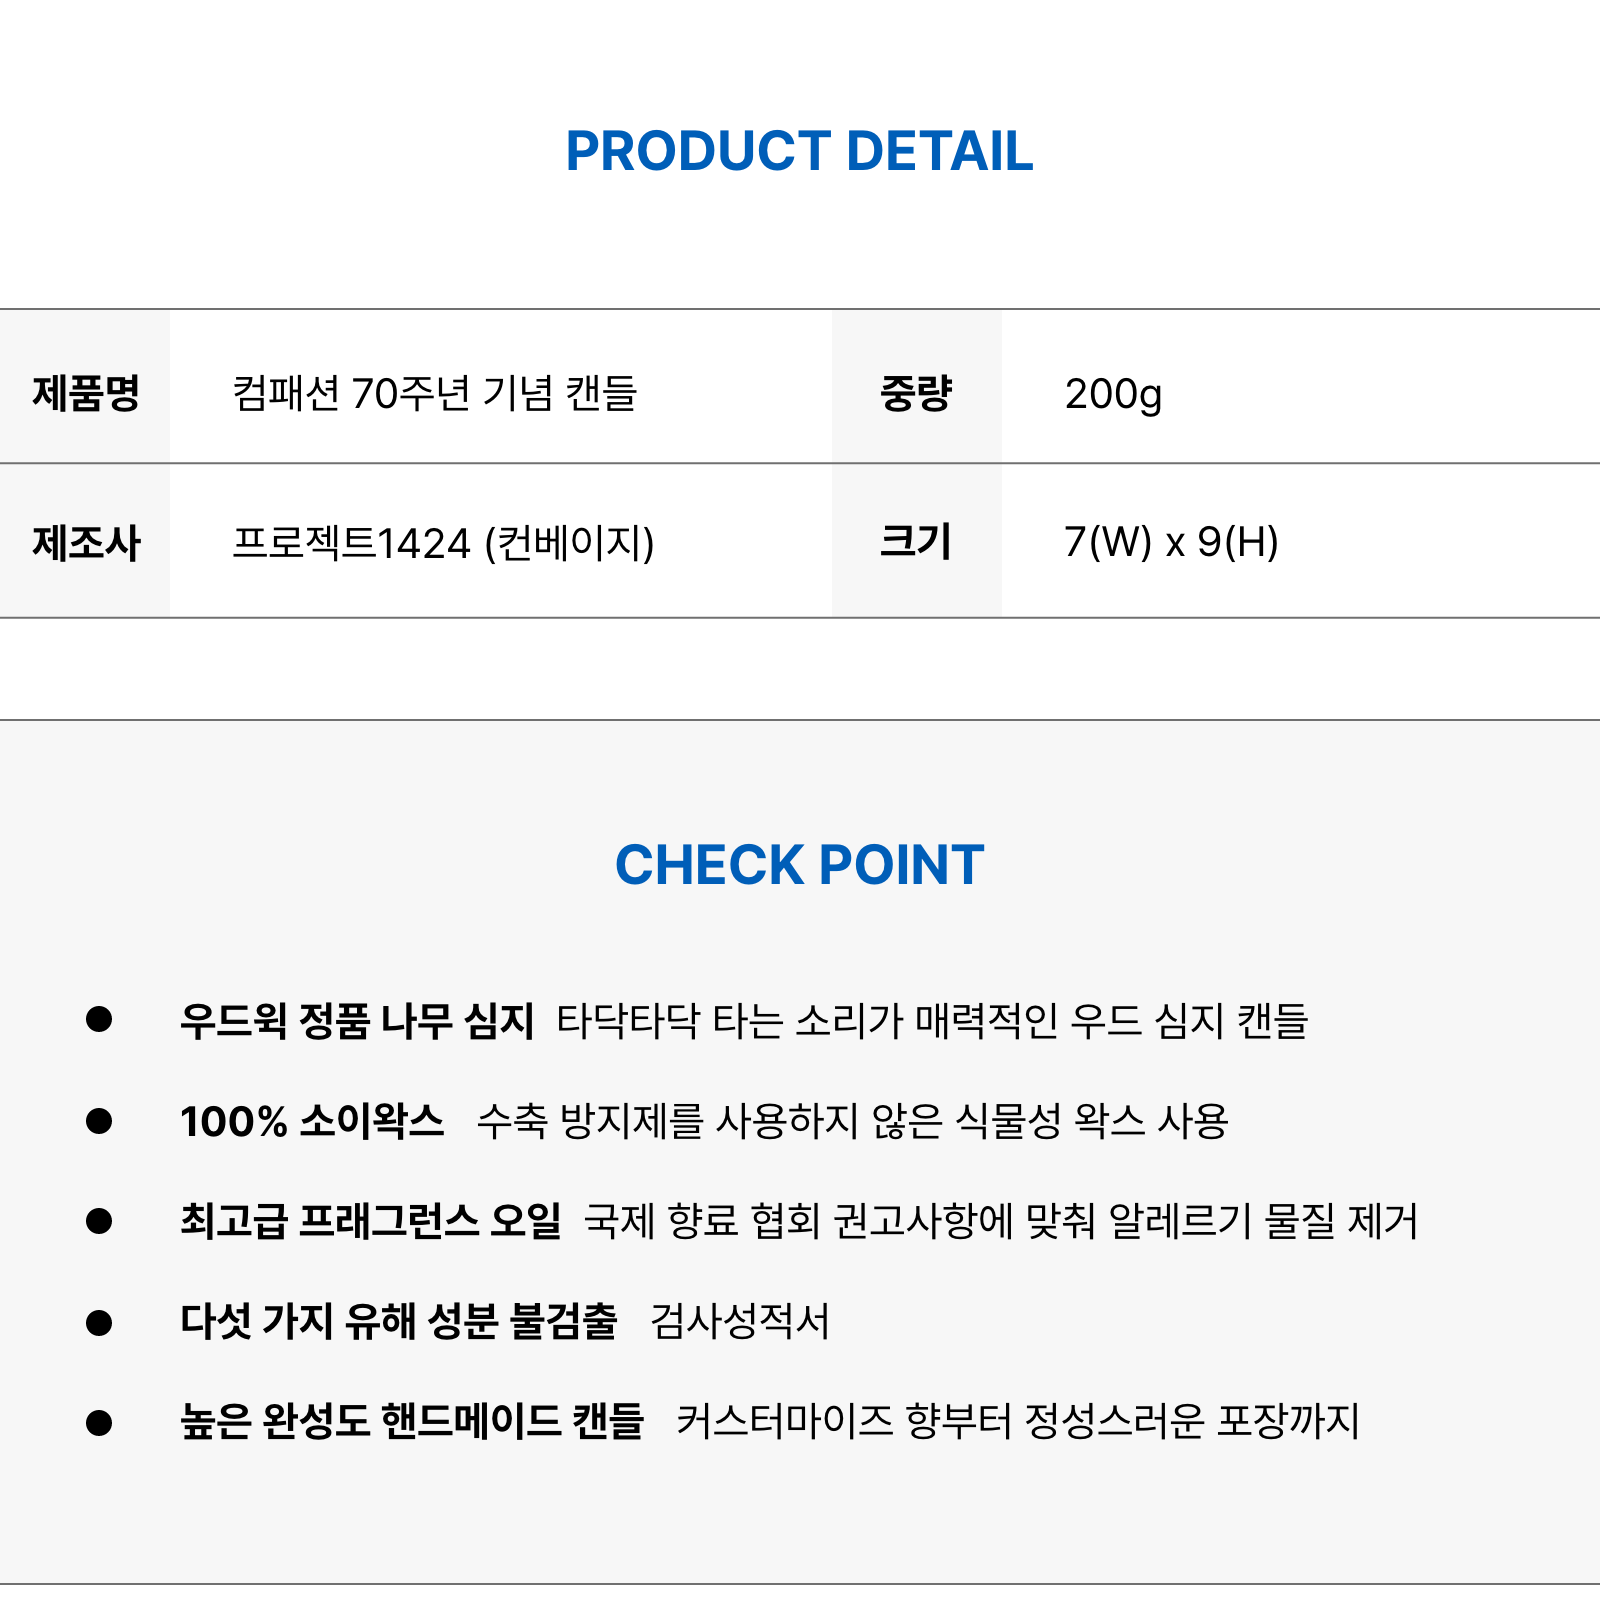Screen dimensions: 1600x1600
Task: Click the bold text 우드윅 정품 나무 심지
Action: coord(357,1020)
